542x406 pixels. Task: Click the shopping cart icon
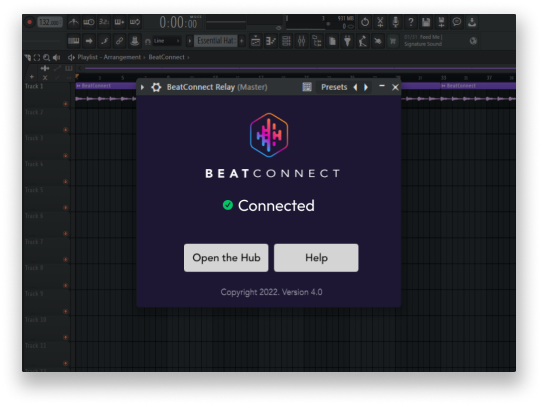[x=393, y=41]
